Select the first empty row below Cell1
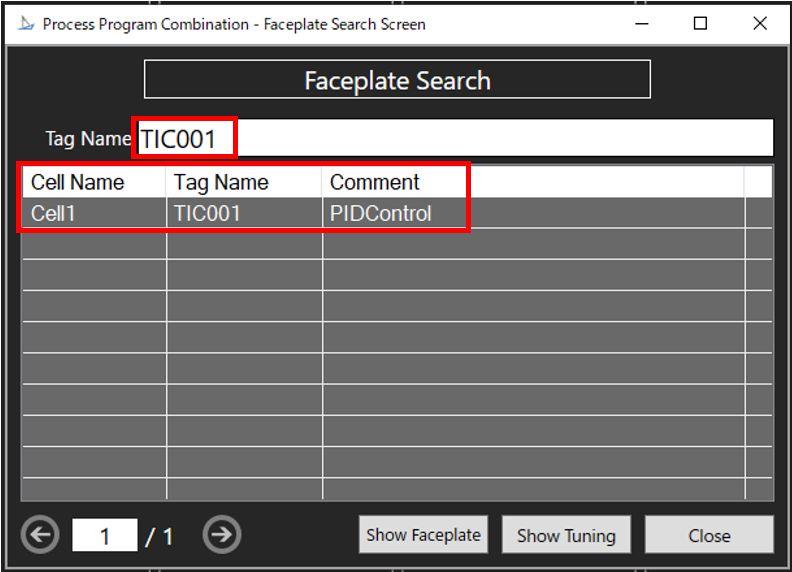792x572 pixels. 382,244
